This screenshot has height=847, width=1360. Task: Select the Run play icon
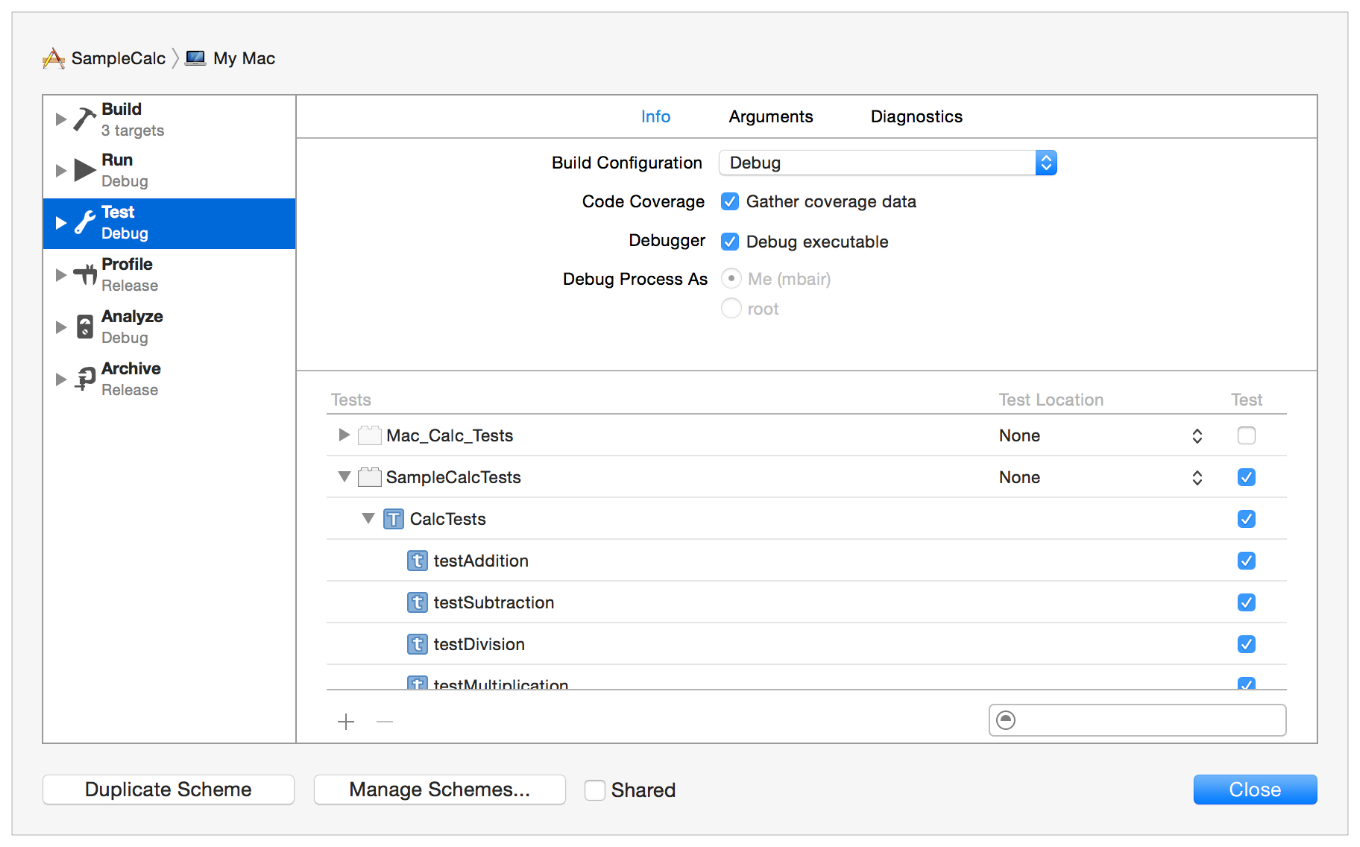pyautogui.click(x=85, y=171)
